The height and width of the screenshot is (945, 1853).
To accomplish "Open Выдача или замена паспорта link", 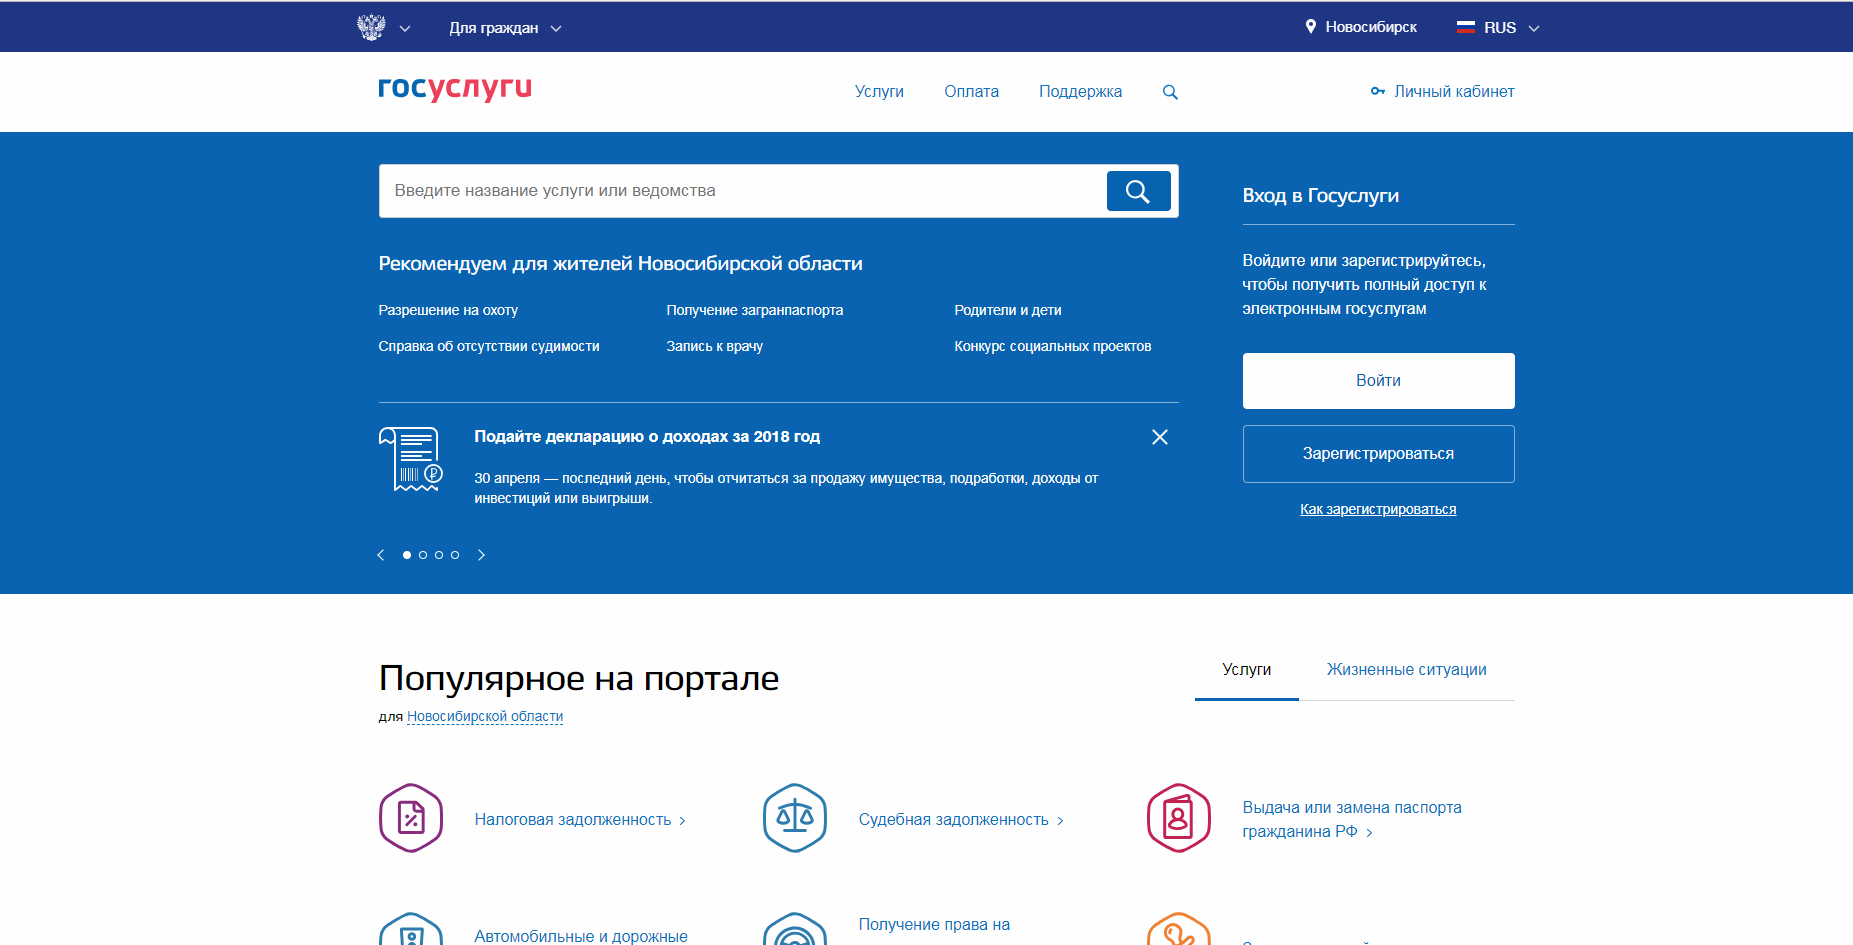I will (1352, 820).
